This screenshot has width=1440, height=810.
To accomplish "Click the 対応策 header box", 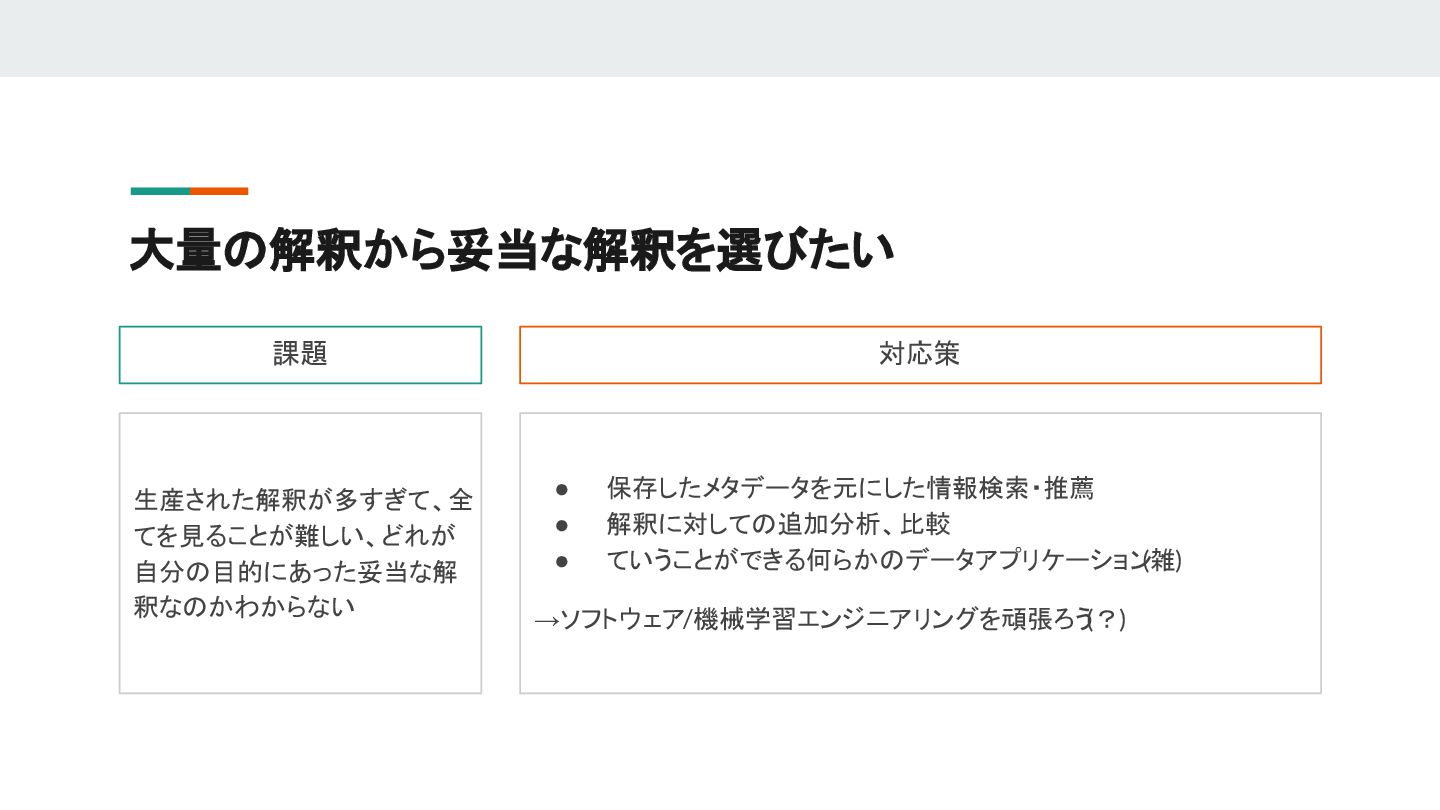I will point(920,354).
